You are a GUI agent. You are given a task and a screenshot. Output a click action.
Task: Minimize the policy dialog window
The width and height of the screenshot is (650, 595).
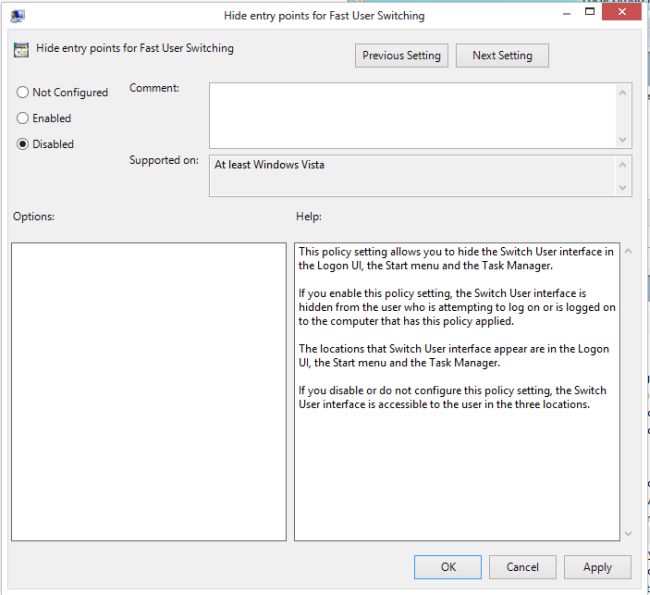567,14
